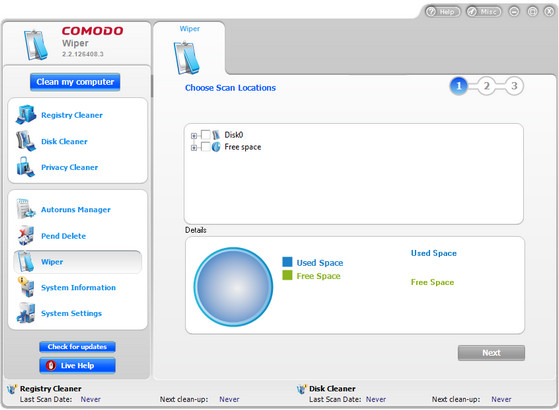559x410 pixels.
Task: Click the right-side 'Used Space' label
Action: coord(434,253)
